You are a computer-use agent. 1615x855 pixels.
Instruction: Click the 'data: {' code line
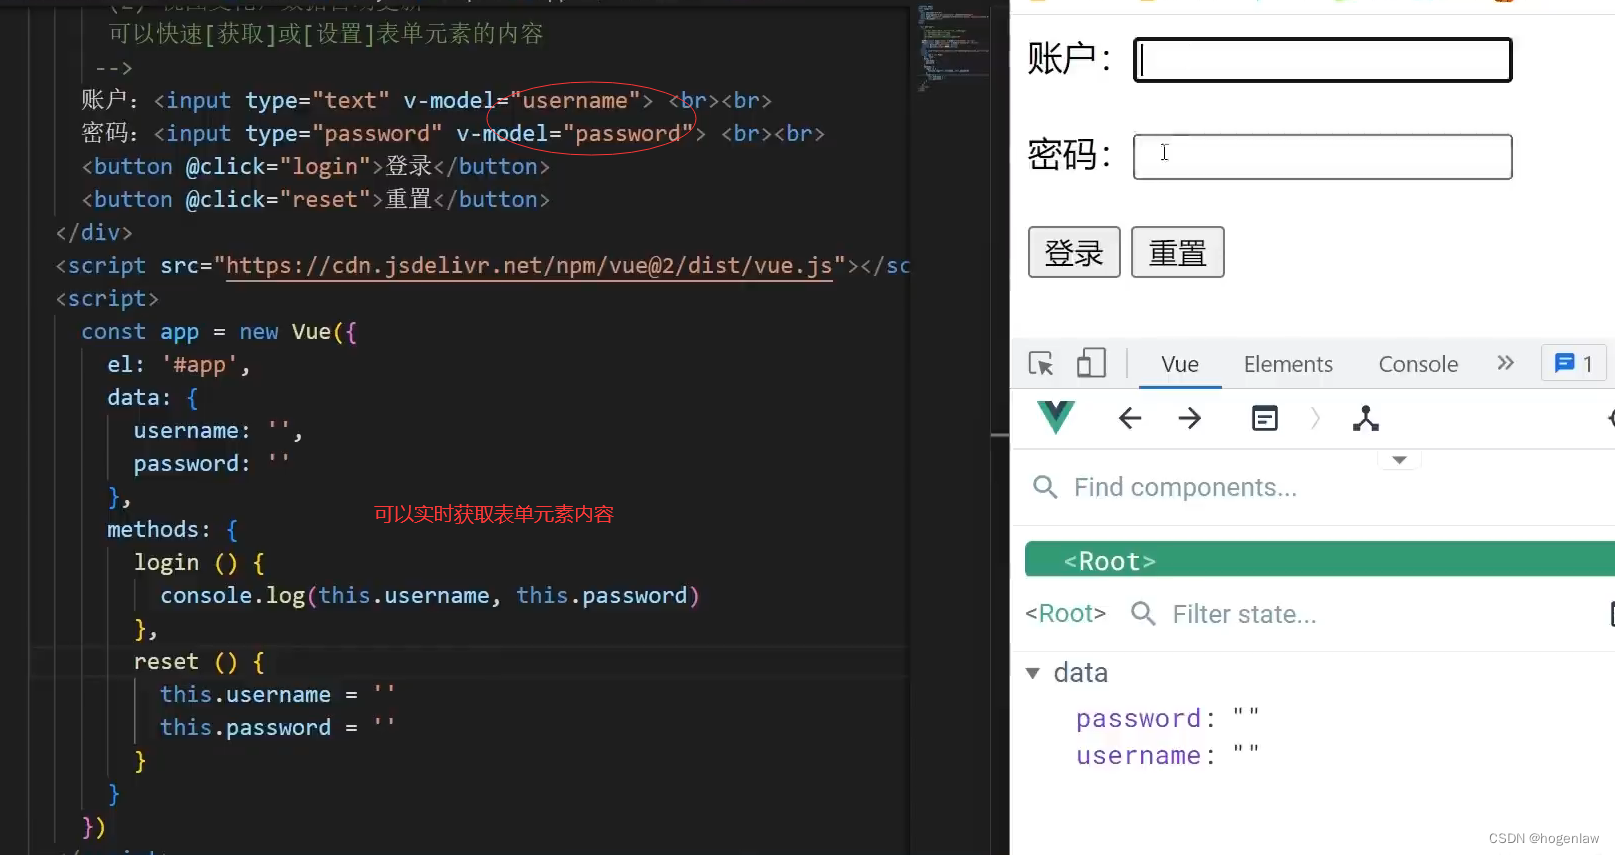pyautogui.click(x=153, y=398)
